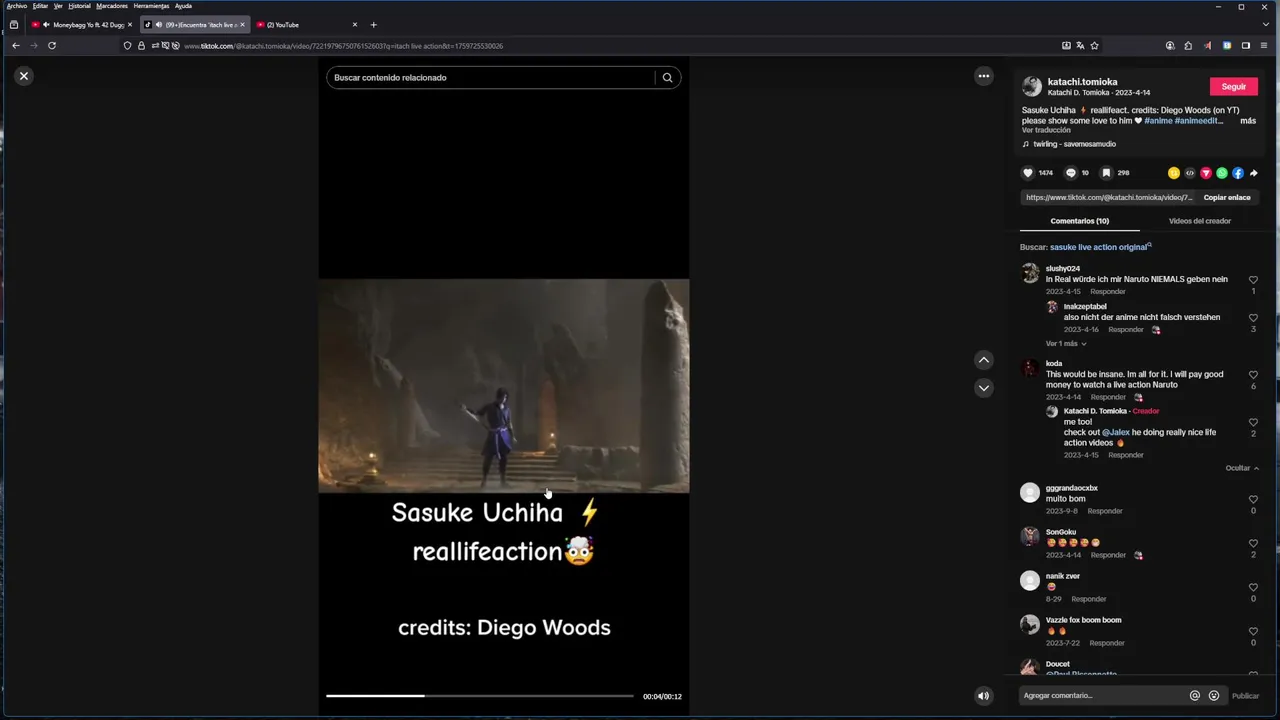This screenshot has height=720, width=1280.
Task: Follow creator with Seguir button
Action: click(1234, 87)
